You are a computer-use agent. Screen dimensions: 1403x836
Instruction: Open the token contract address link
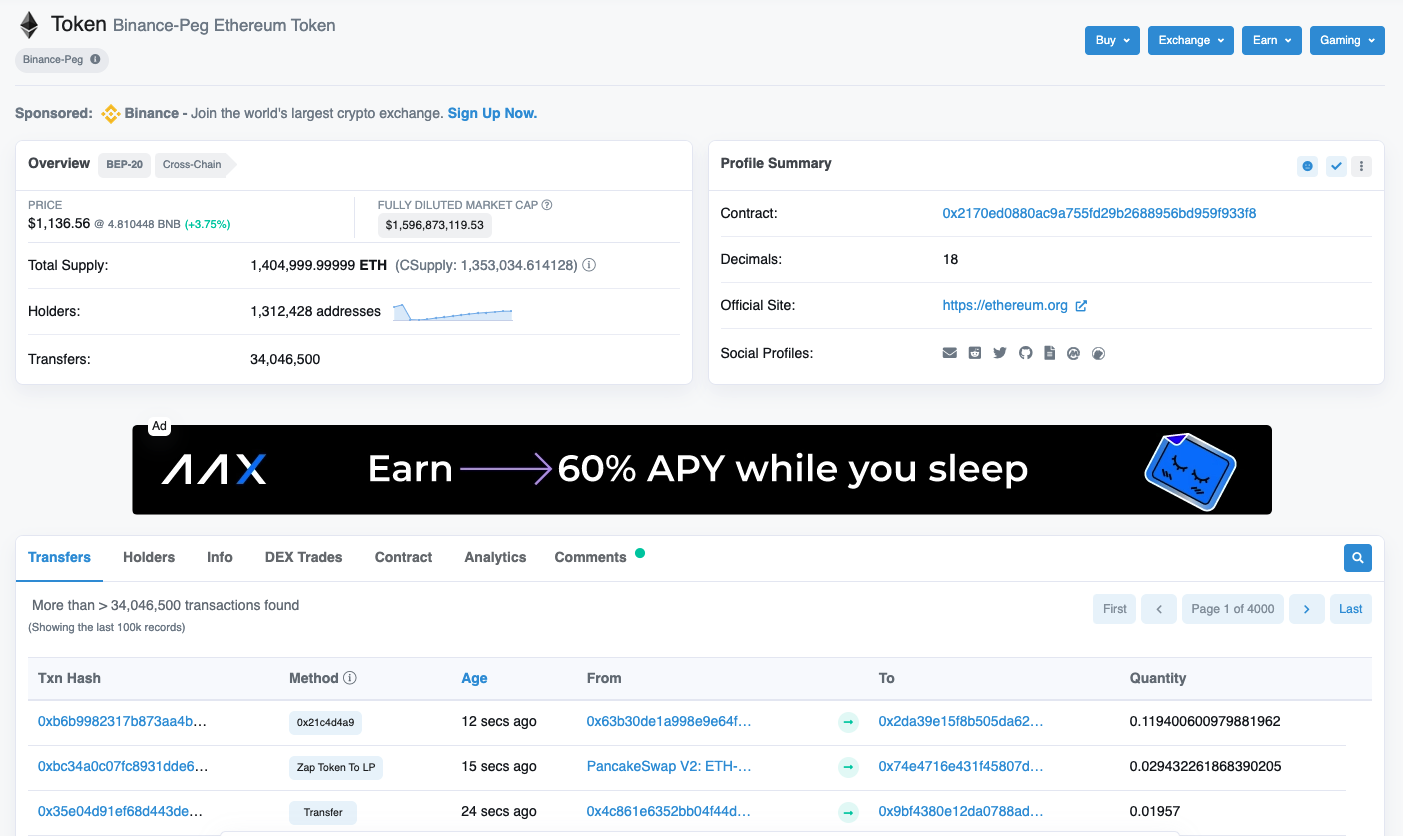pos(1099,213)
